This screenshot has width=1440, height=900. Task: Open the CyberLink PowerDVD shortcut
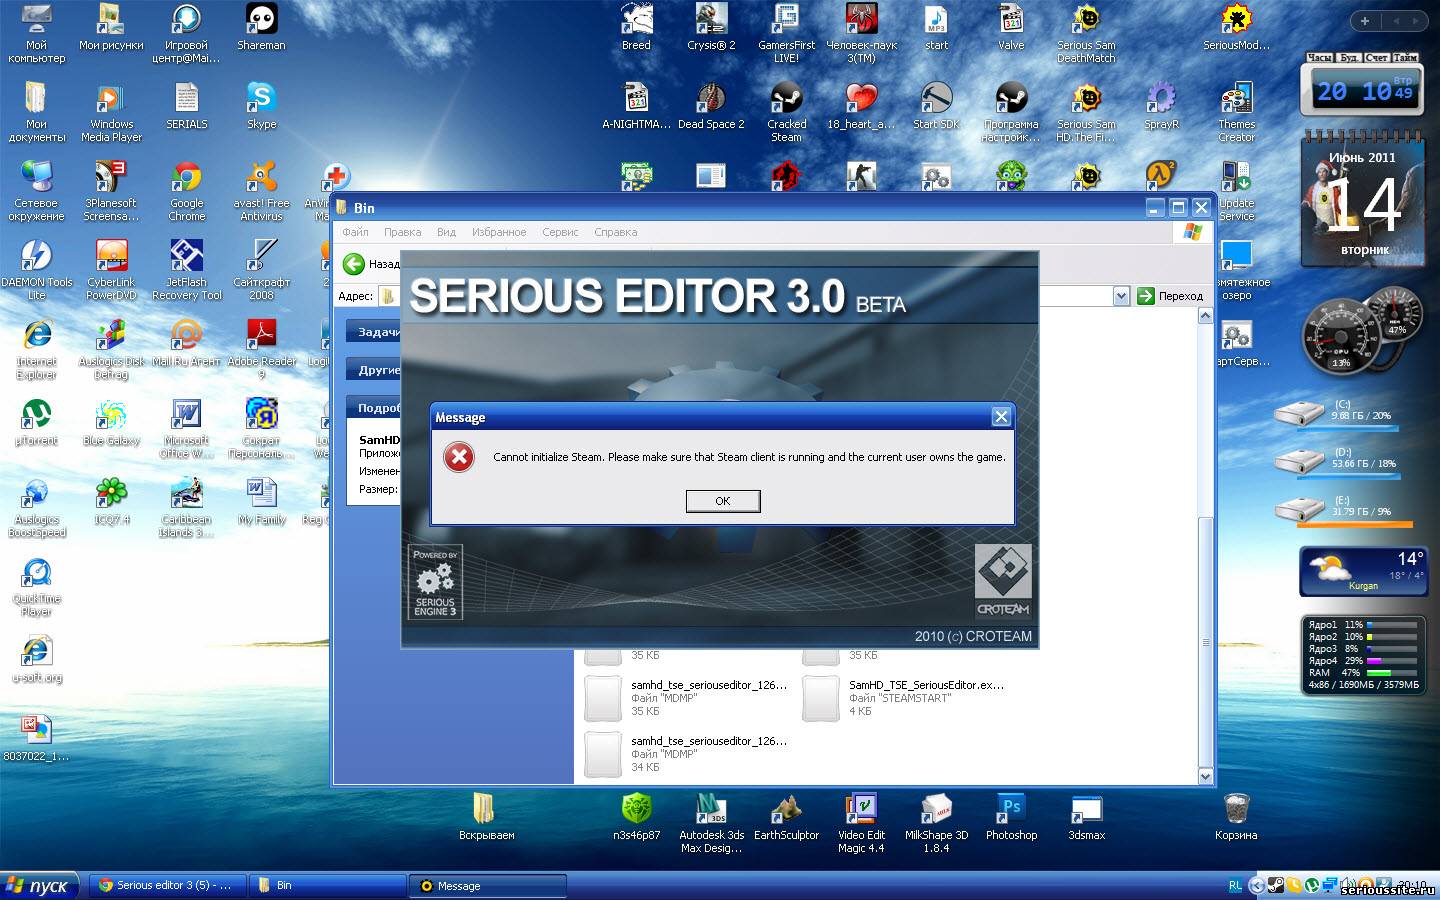pyautogui.click(x=111, y=271)
